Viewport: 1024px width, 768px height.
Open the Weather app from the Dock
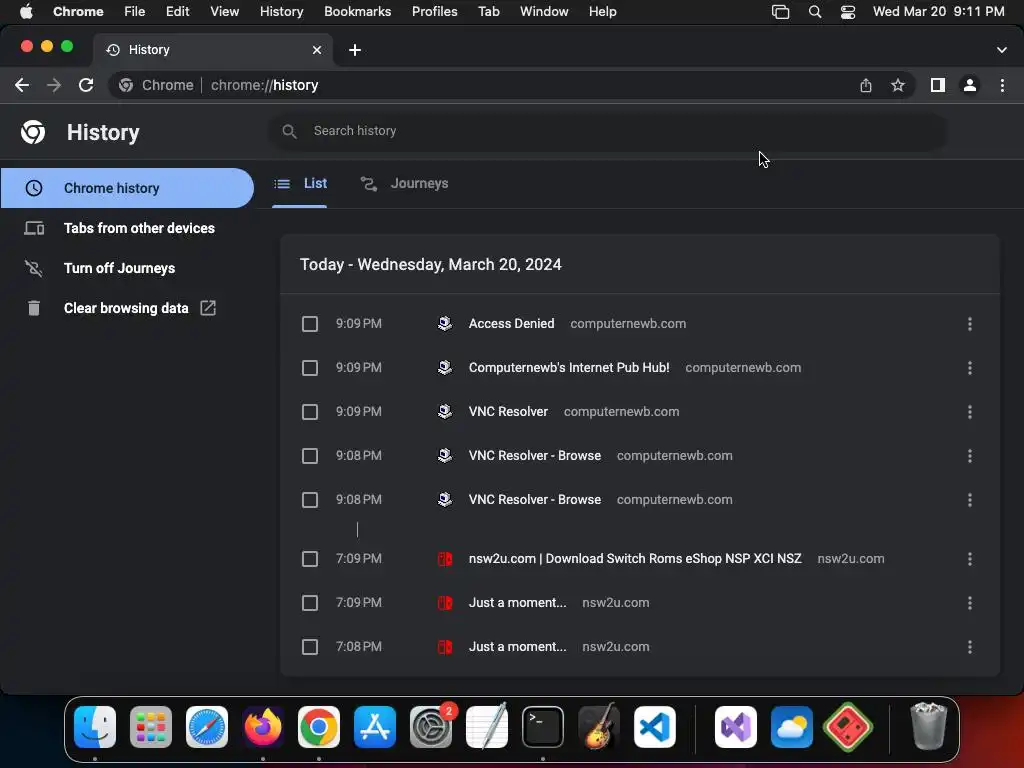pyautogui.click(x=792, y=727)
